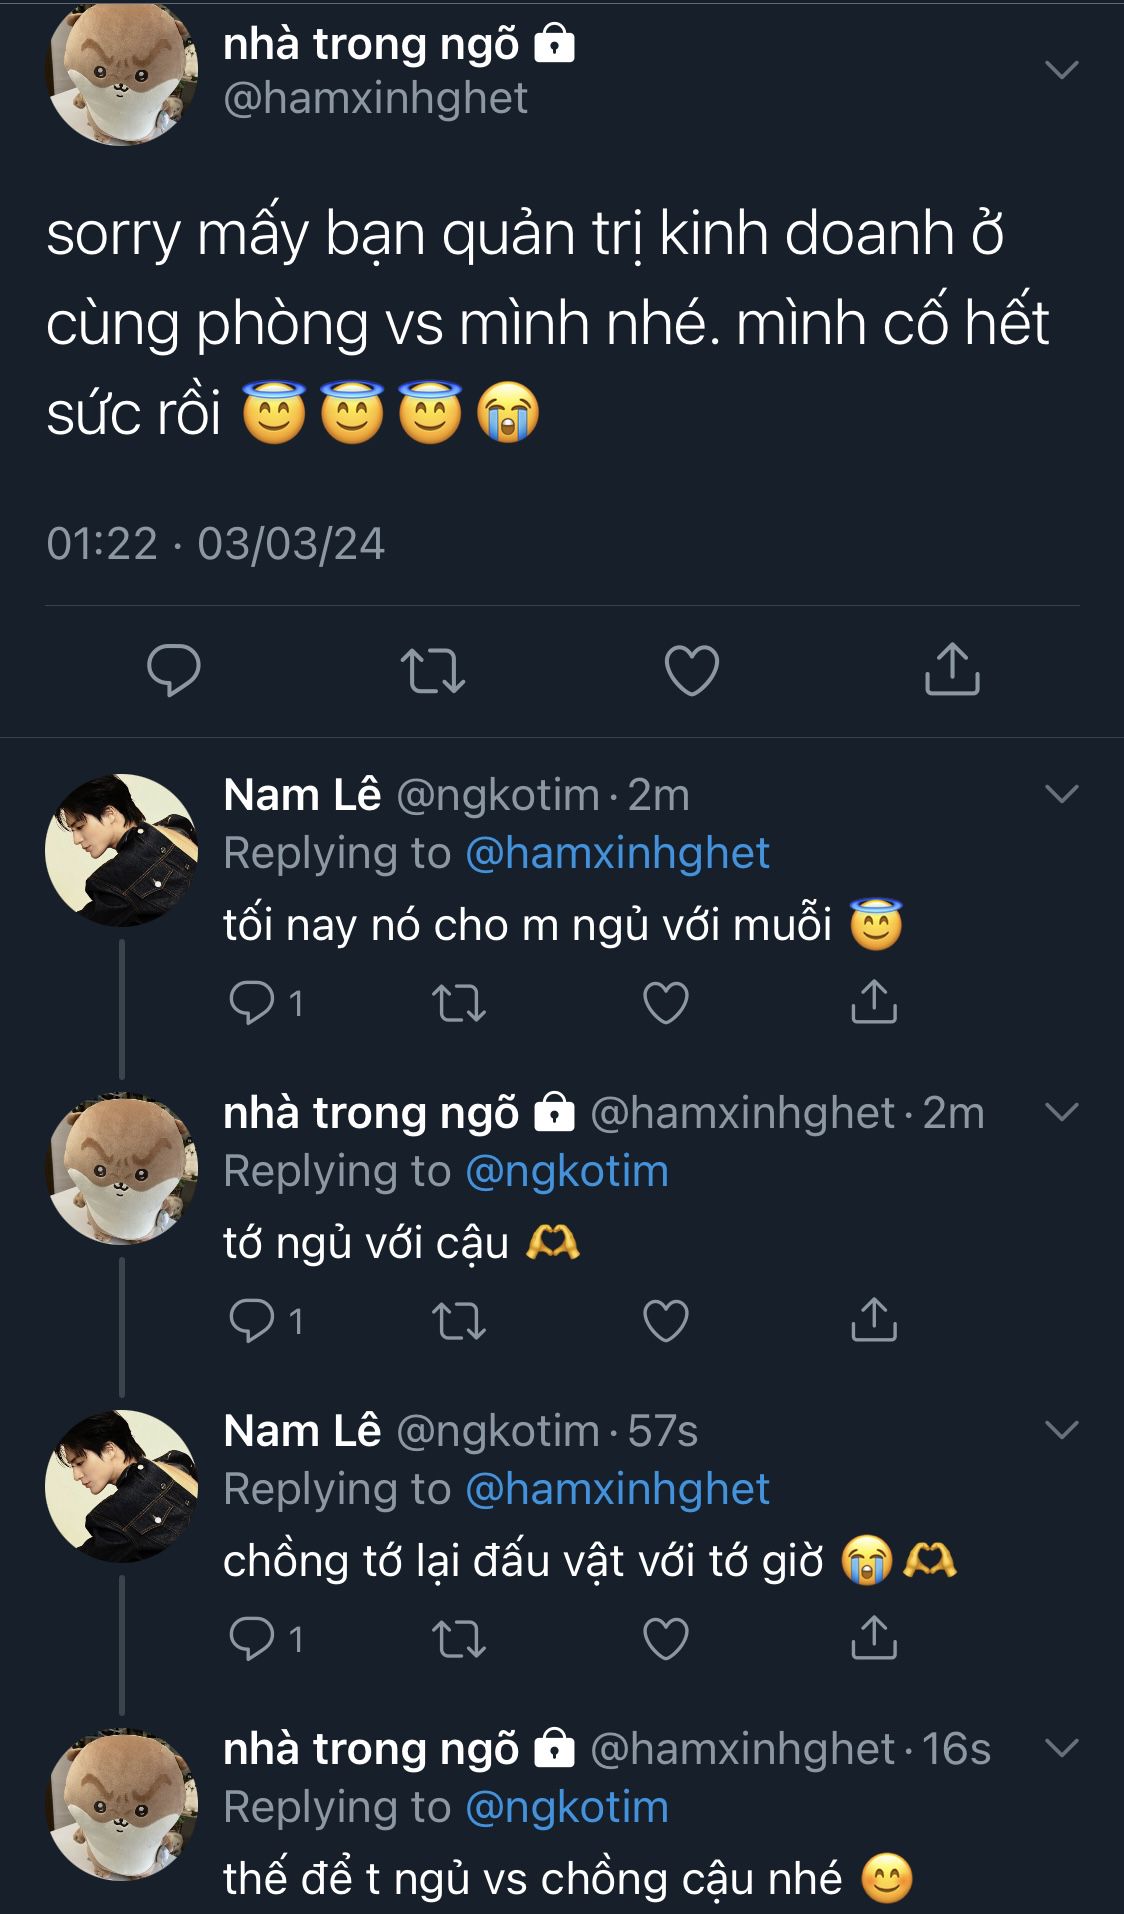Retweet the "tớ ngủ với cậu" reply
This screenshot has height=1914, width=1124.
pyautogui.click(x=459, y=1321)
